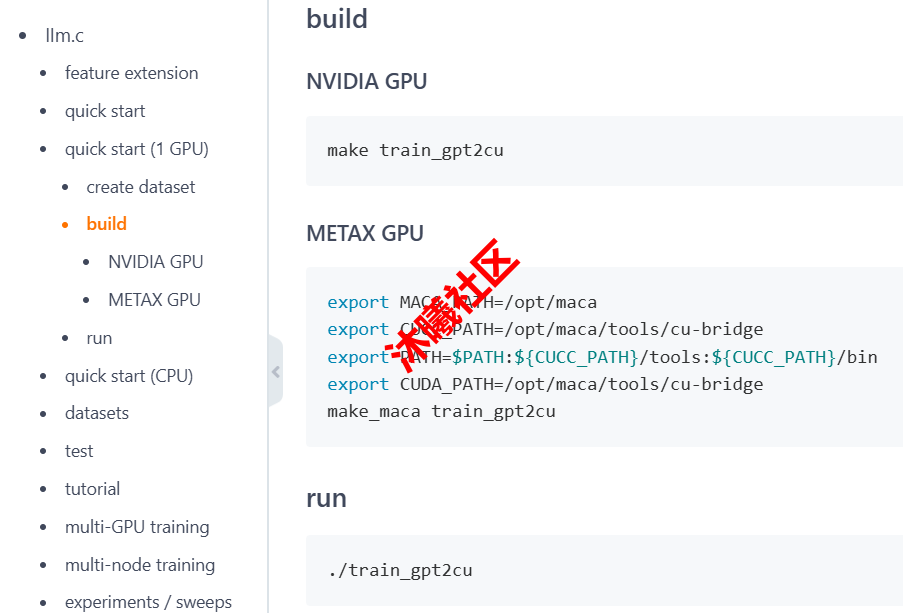Screen dimensions: 903x613
Task: Click the METAX GPU heading in content
Action: tap(365, 233)
